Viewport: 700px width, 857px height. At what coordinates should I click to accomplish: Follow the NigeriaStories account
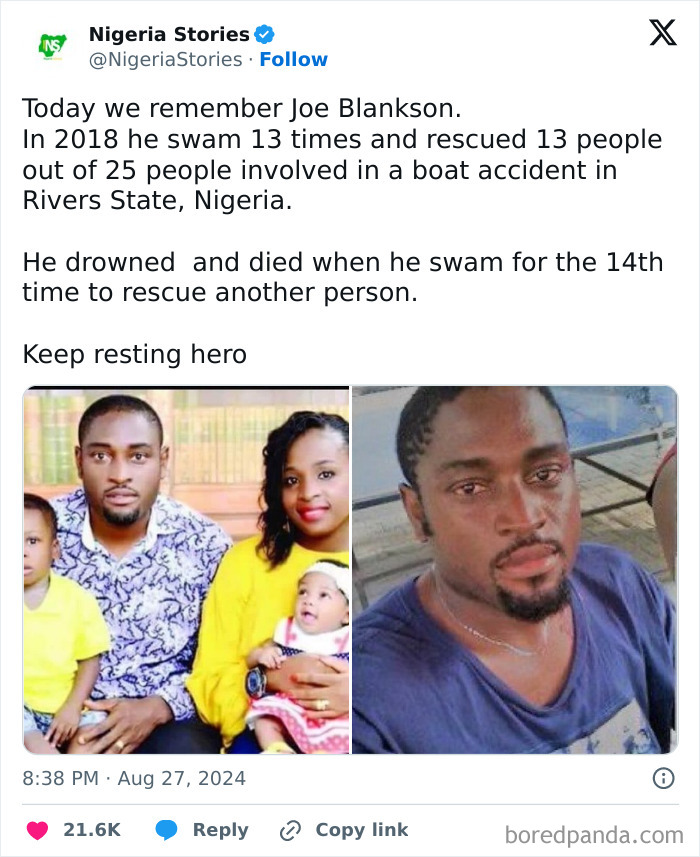point(293,59)
